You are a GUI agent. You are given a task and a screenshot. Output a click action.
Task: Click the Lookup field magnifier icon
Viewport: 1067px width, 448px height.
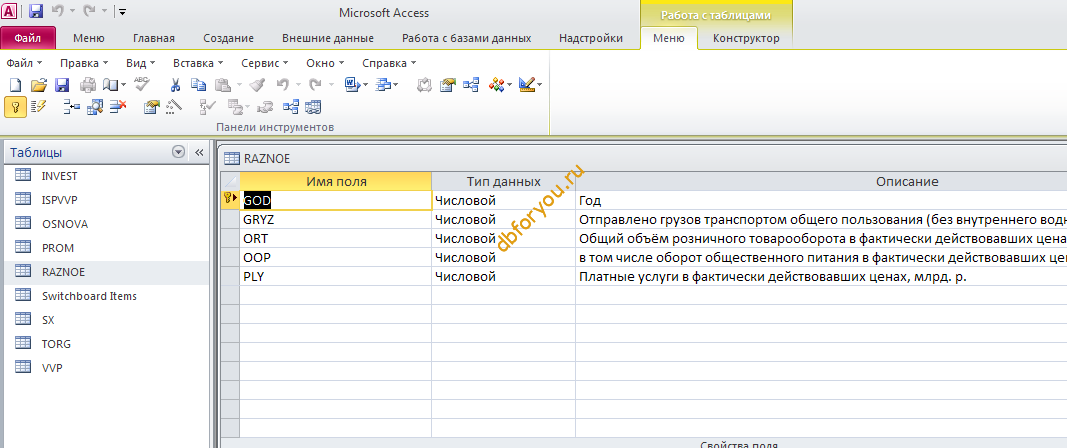(95, 107)
